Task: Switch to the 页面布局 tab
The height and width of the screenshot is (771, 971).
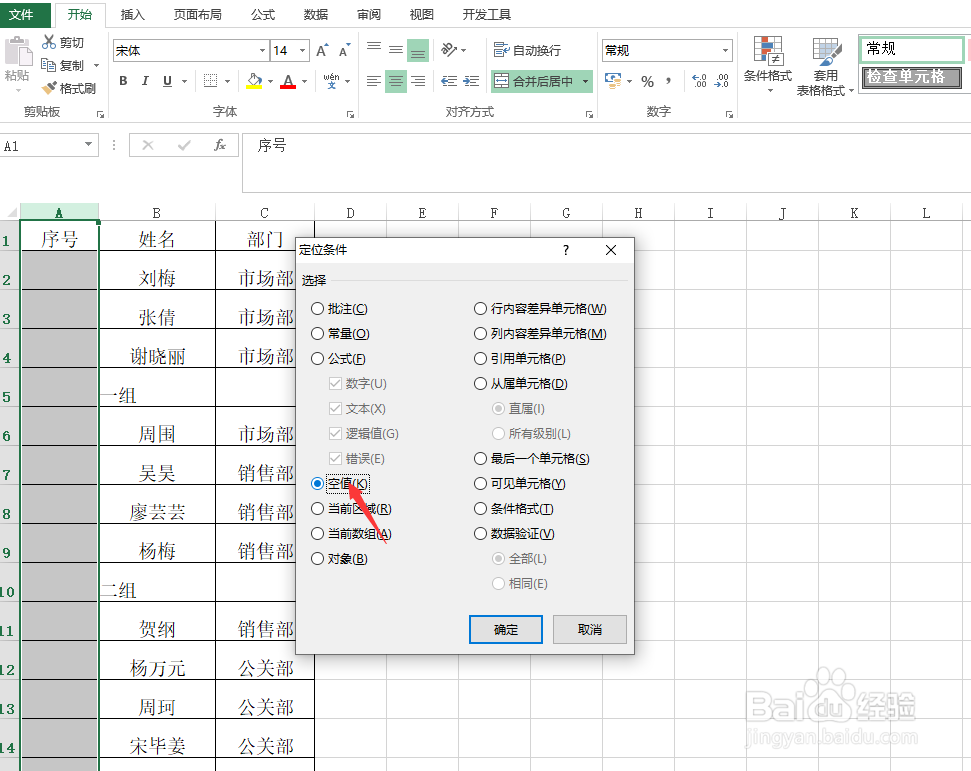Action: point(198,14)
